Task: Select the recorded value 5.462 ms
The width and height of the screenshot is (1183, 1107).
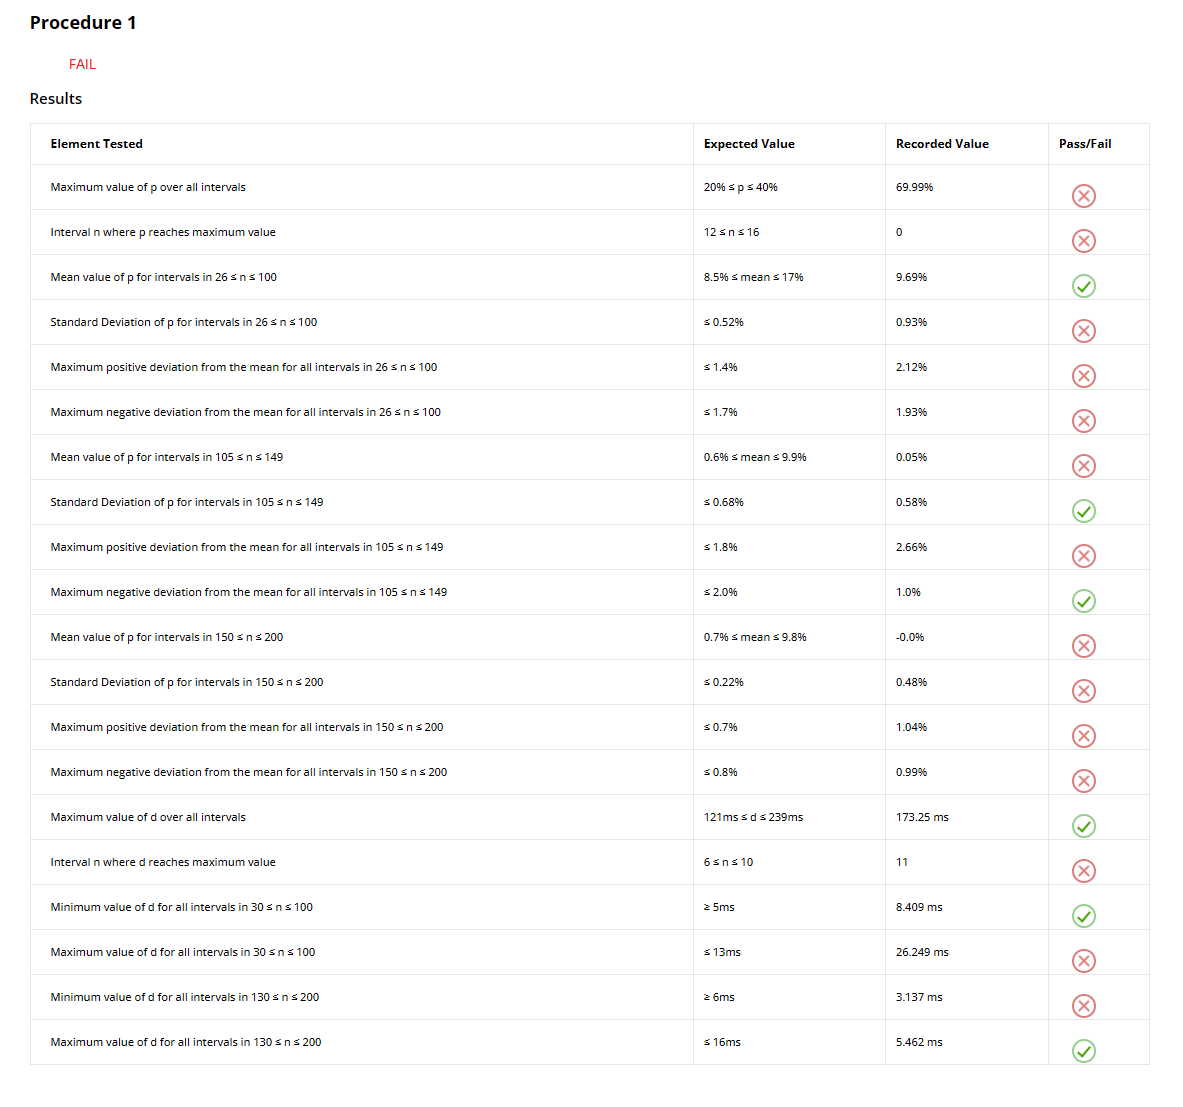Action: 919,1042
